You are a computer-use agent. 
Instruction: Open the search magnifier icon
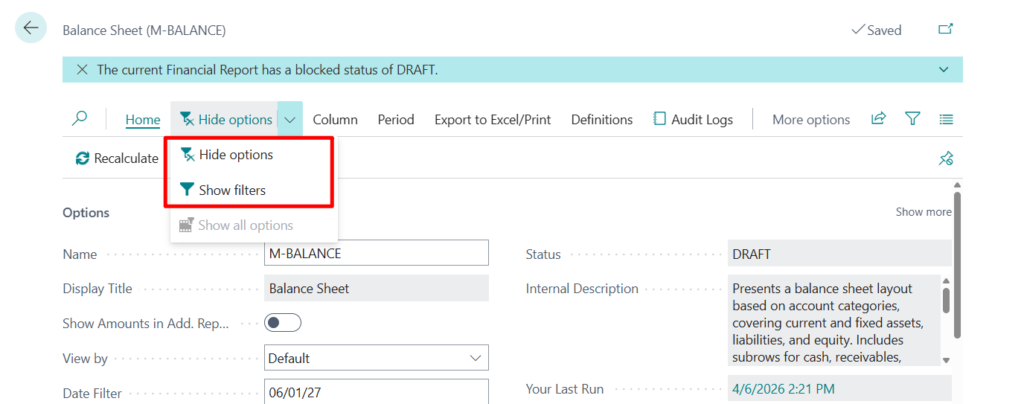point(80,119)
